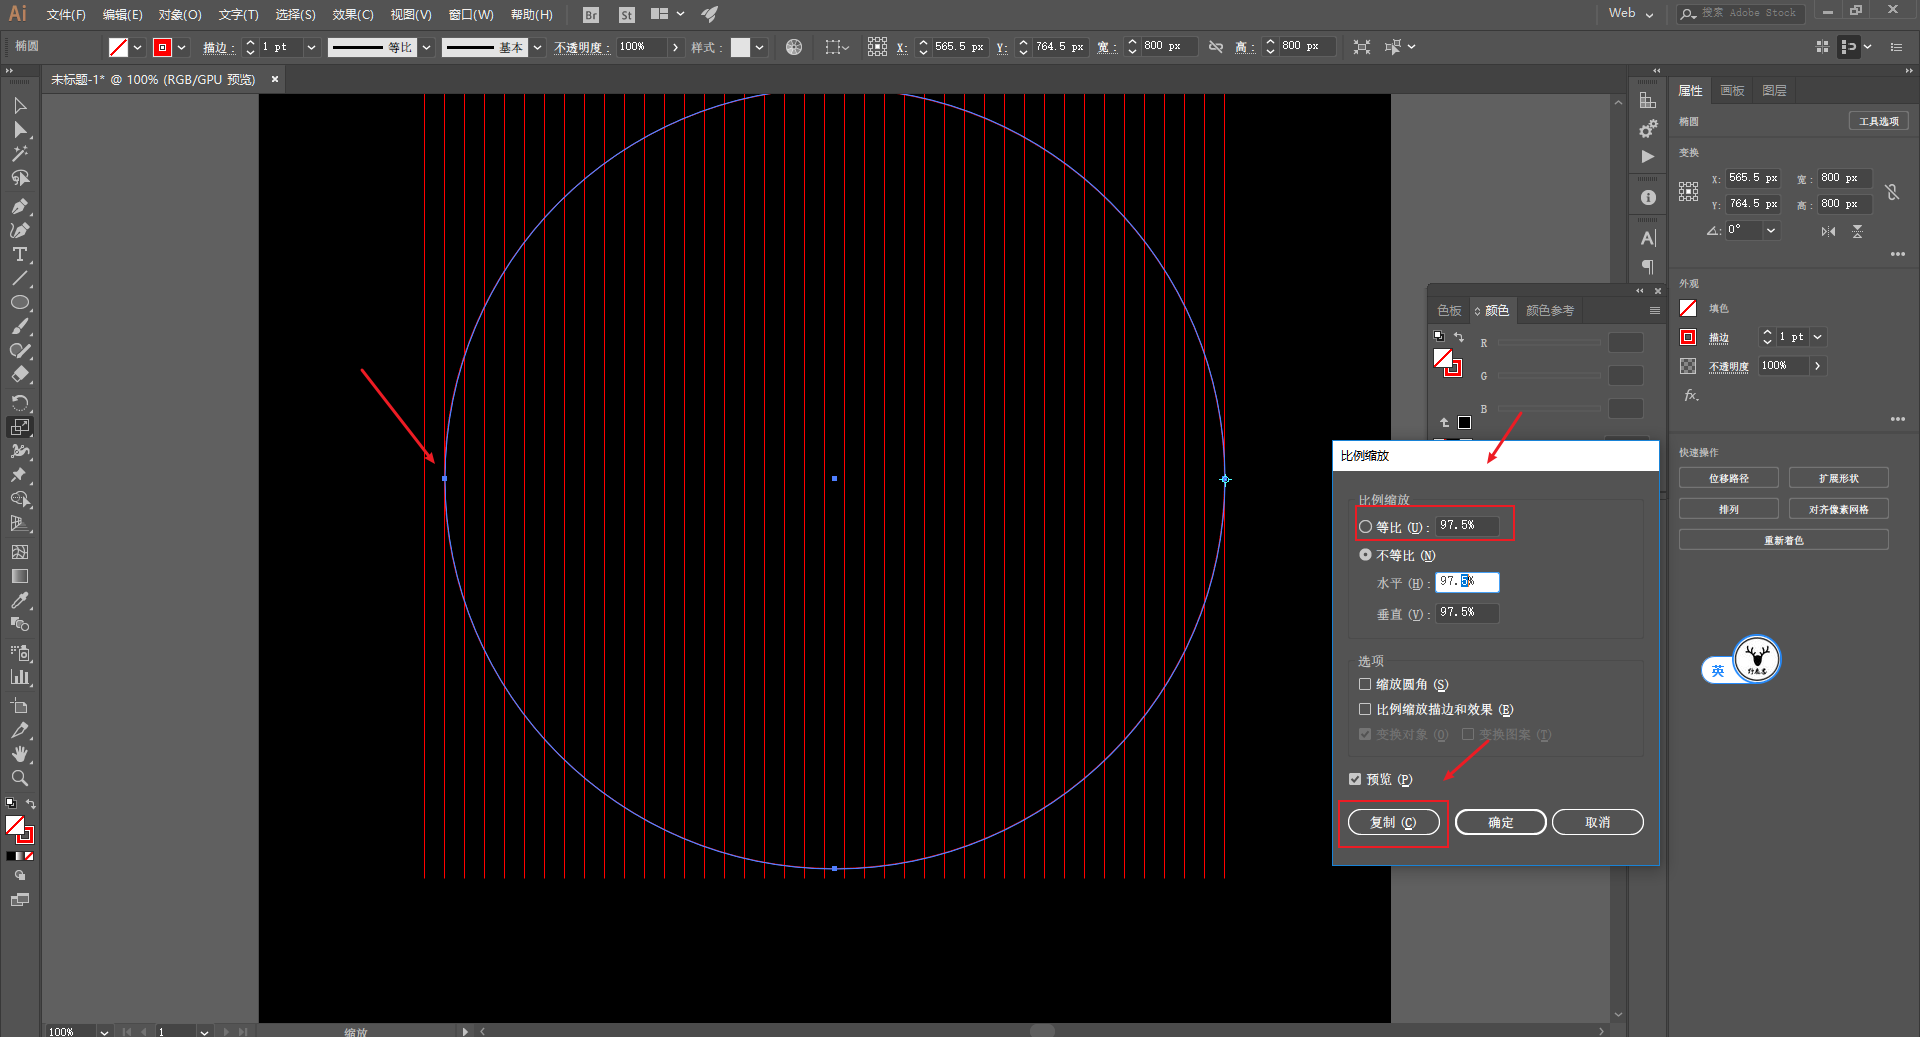Image resolution: width=1920 pixels, height=1037 pixels.
Task: Activate the Zoom tool
Action: [x=19, y=778]
